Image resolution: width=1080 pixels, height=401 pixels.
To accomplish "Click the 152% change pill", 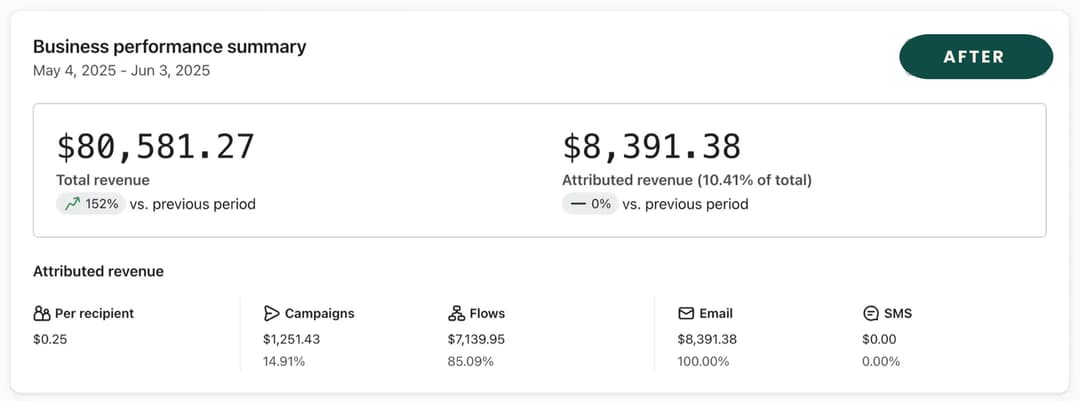I will [90, 204].
